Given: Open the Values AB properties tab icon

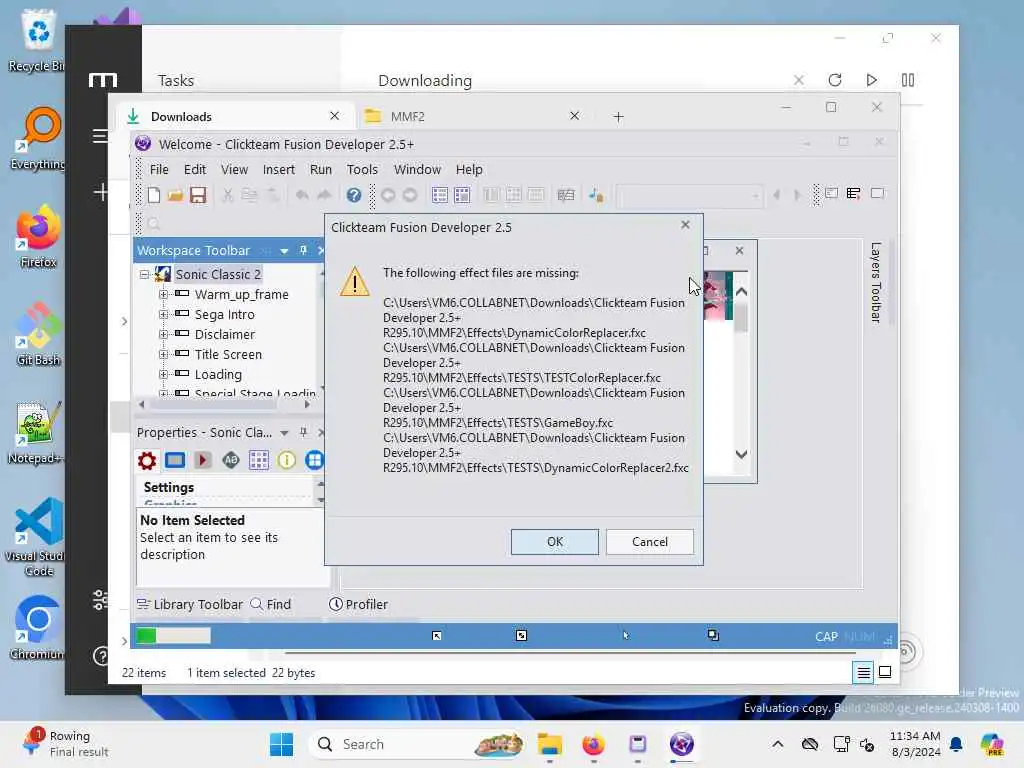Looking at the screenshot, I should pyautogui.click(x=231, y=460).
